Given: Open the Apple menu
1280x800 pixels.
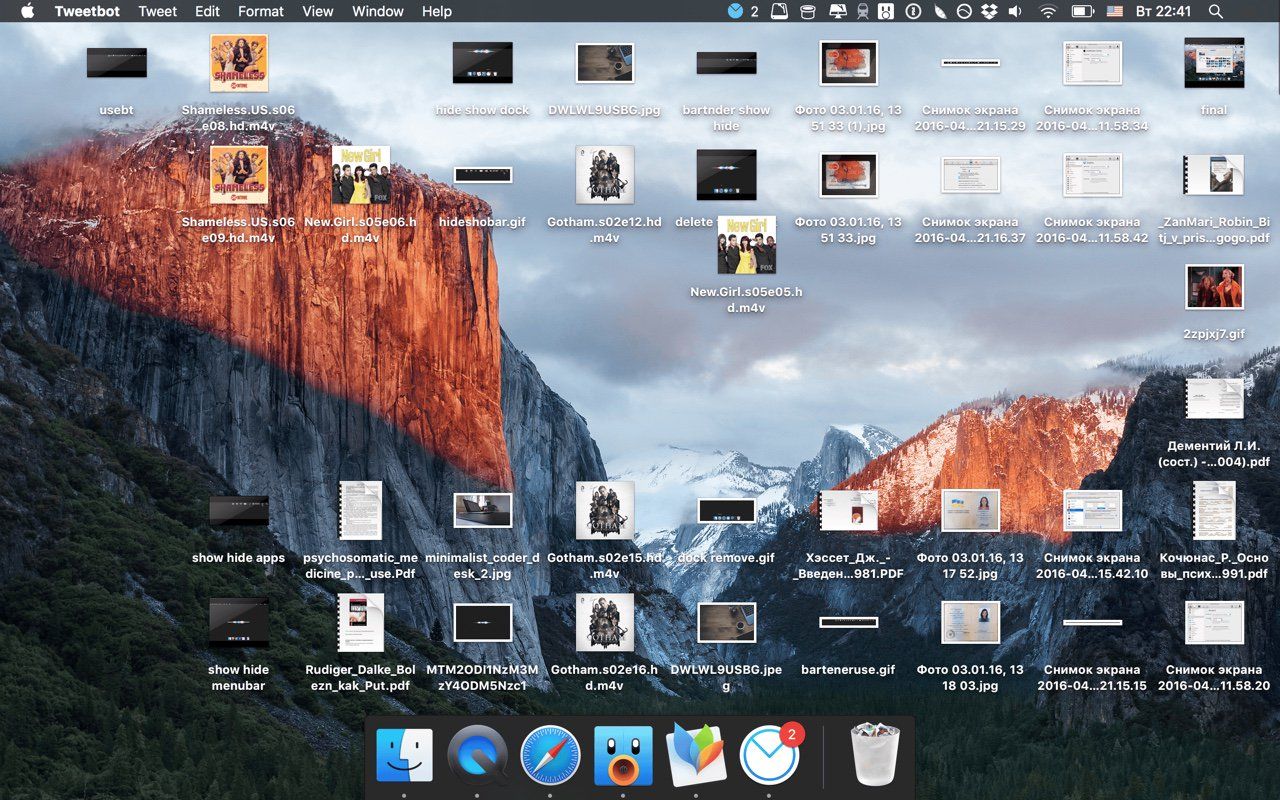Looking at the screenshot, I should (27, 11).
